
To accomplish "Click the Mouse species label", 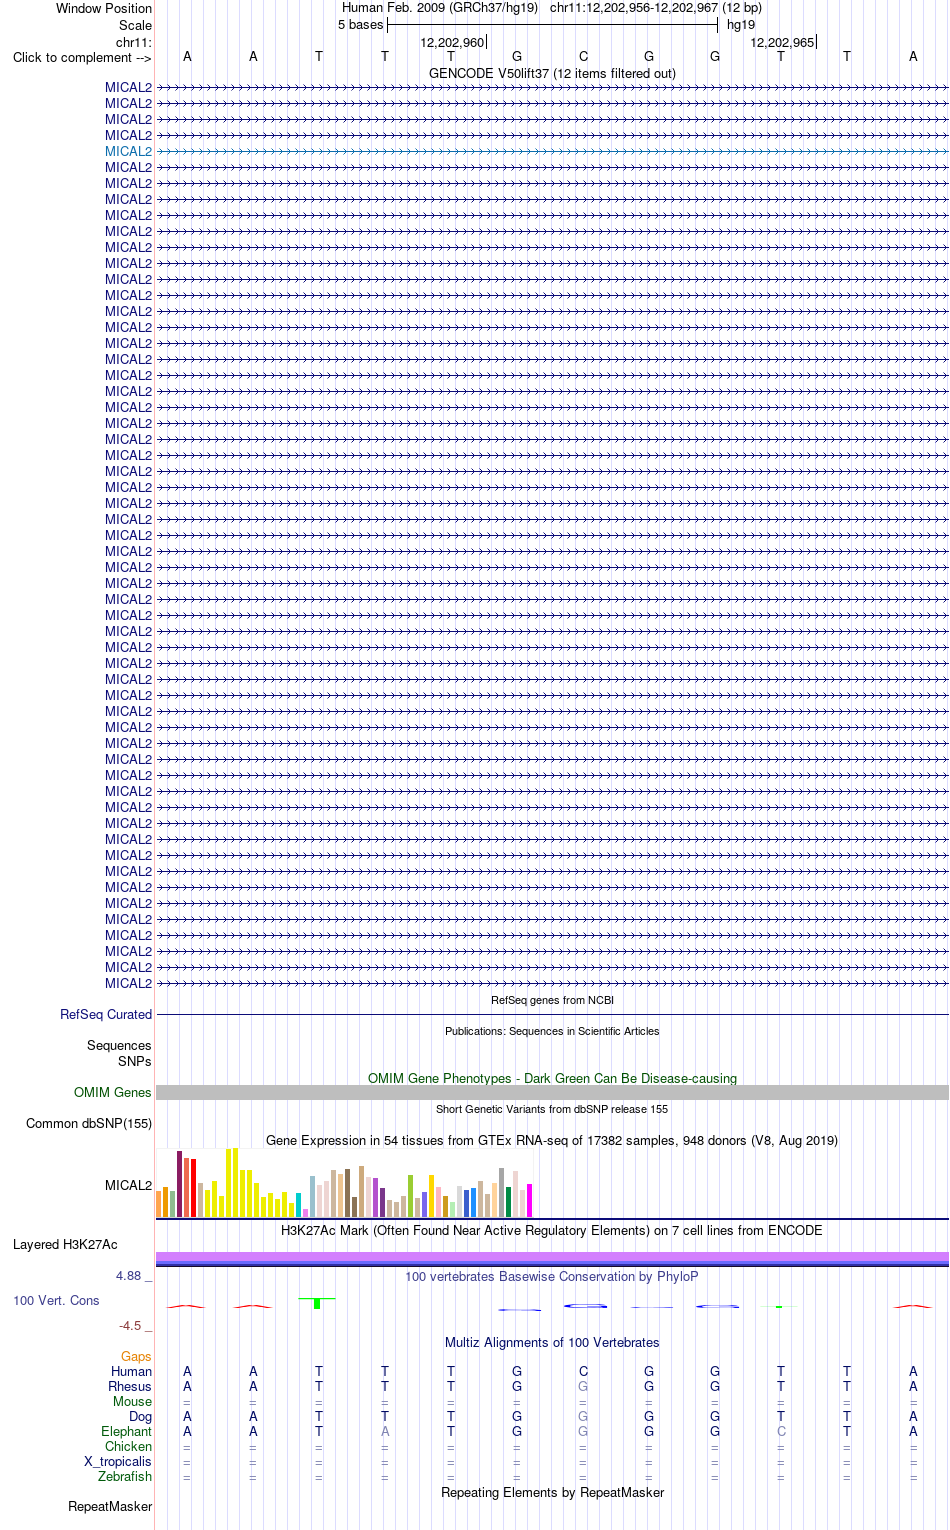I will (x=132, y=1401).
